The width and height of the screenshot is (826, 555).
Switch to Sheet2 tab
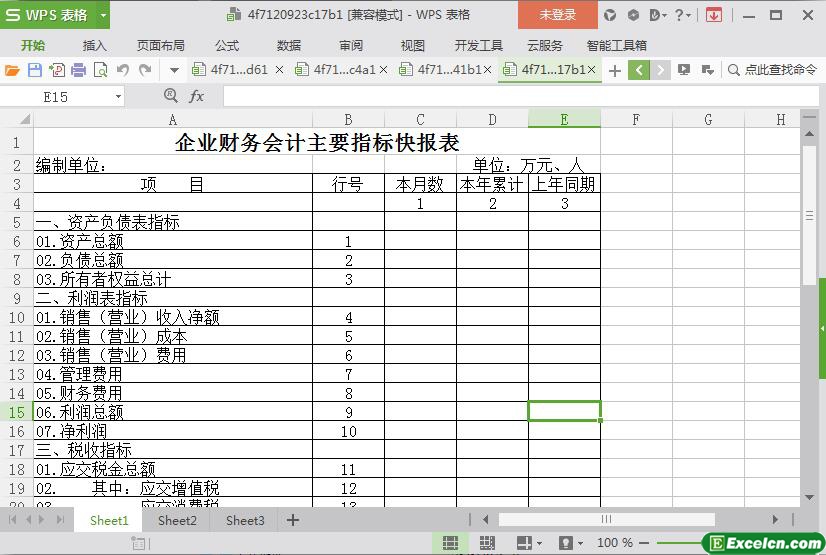pos(177,520)
